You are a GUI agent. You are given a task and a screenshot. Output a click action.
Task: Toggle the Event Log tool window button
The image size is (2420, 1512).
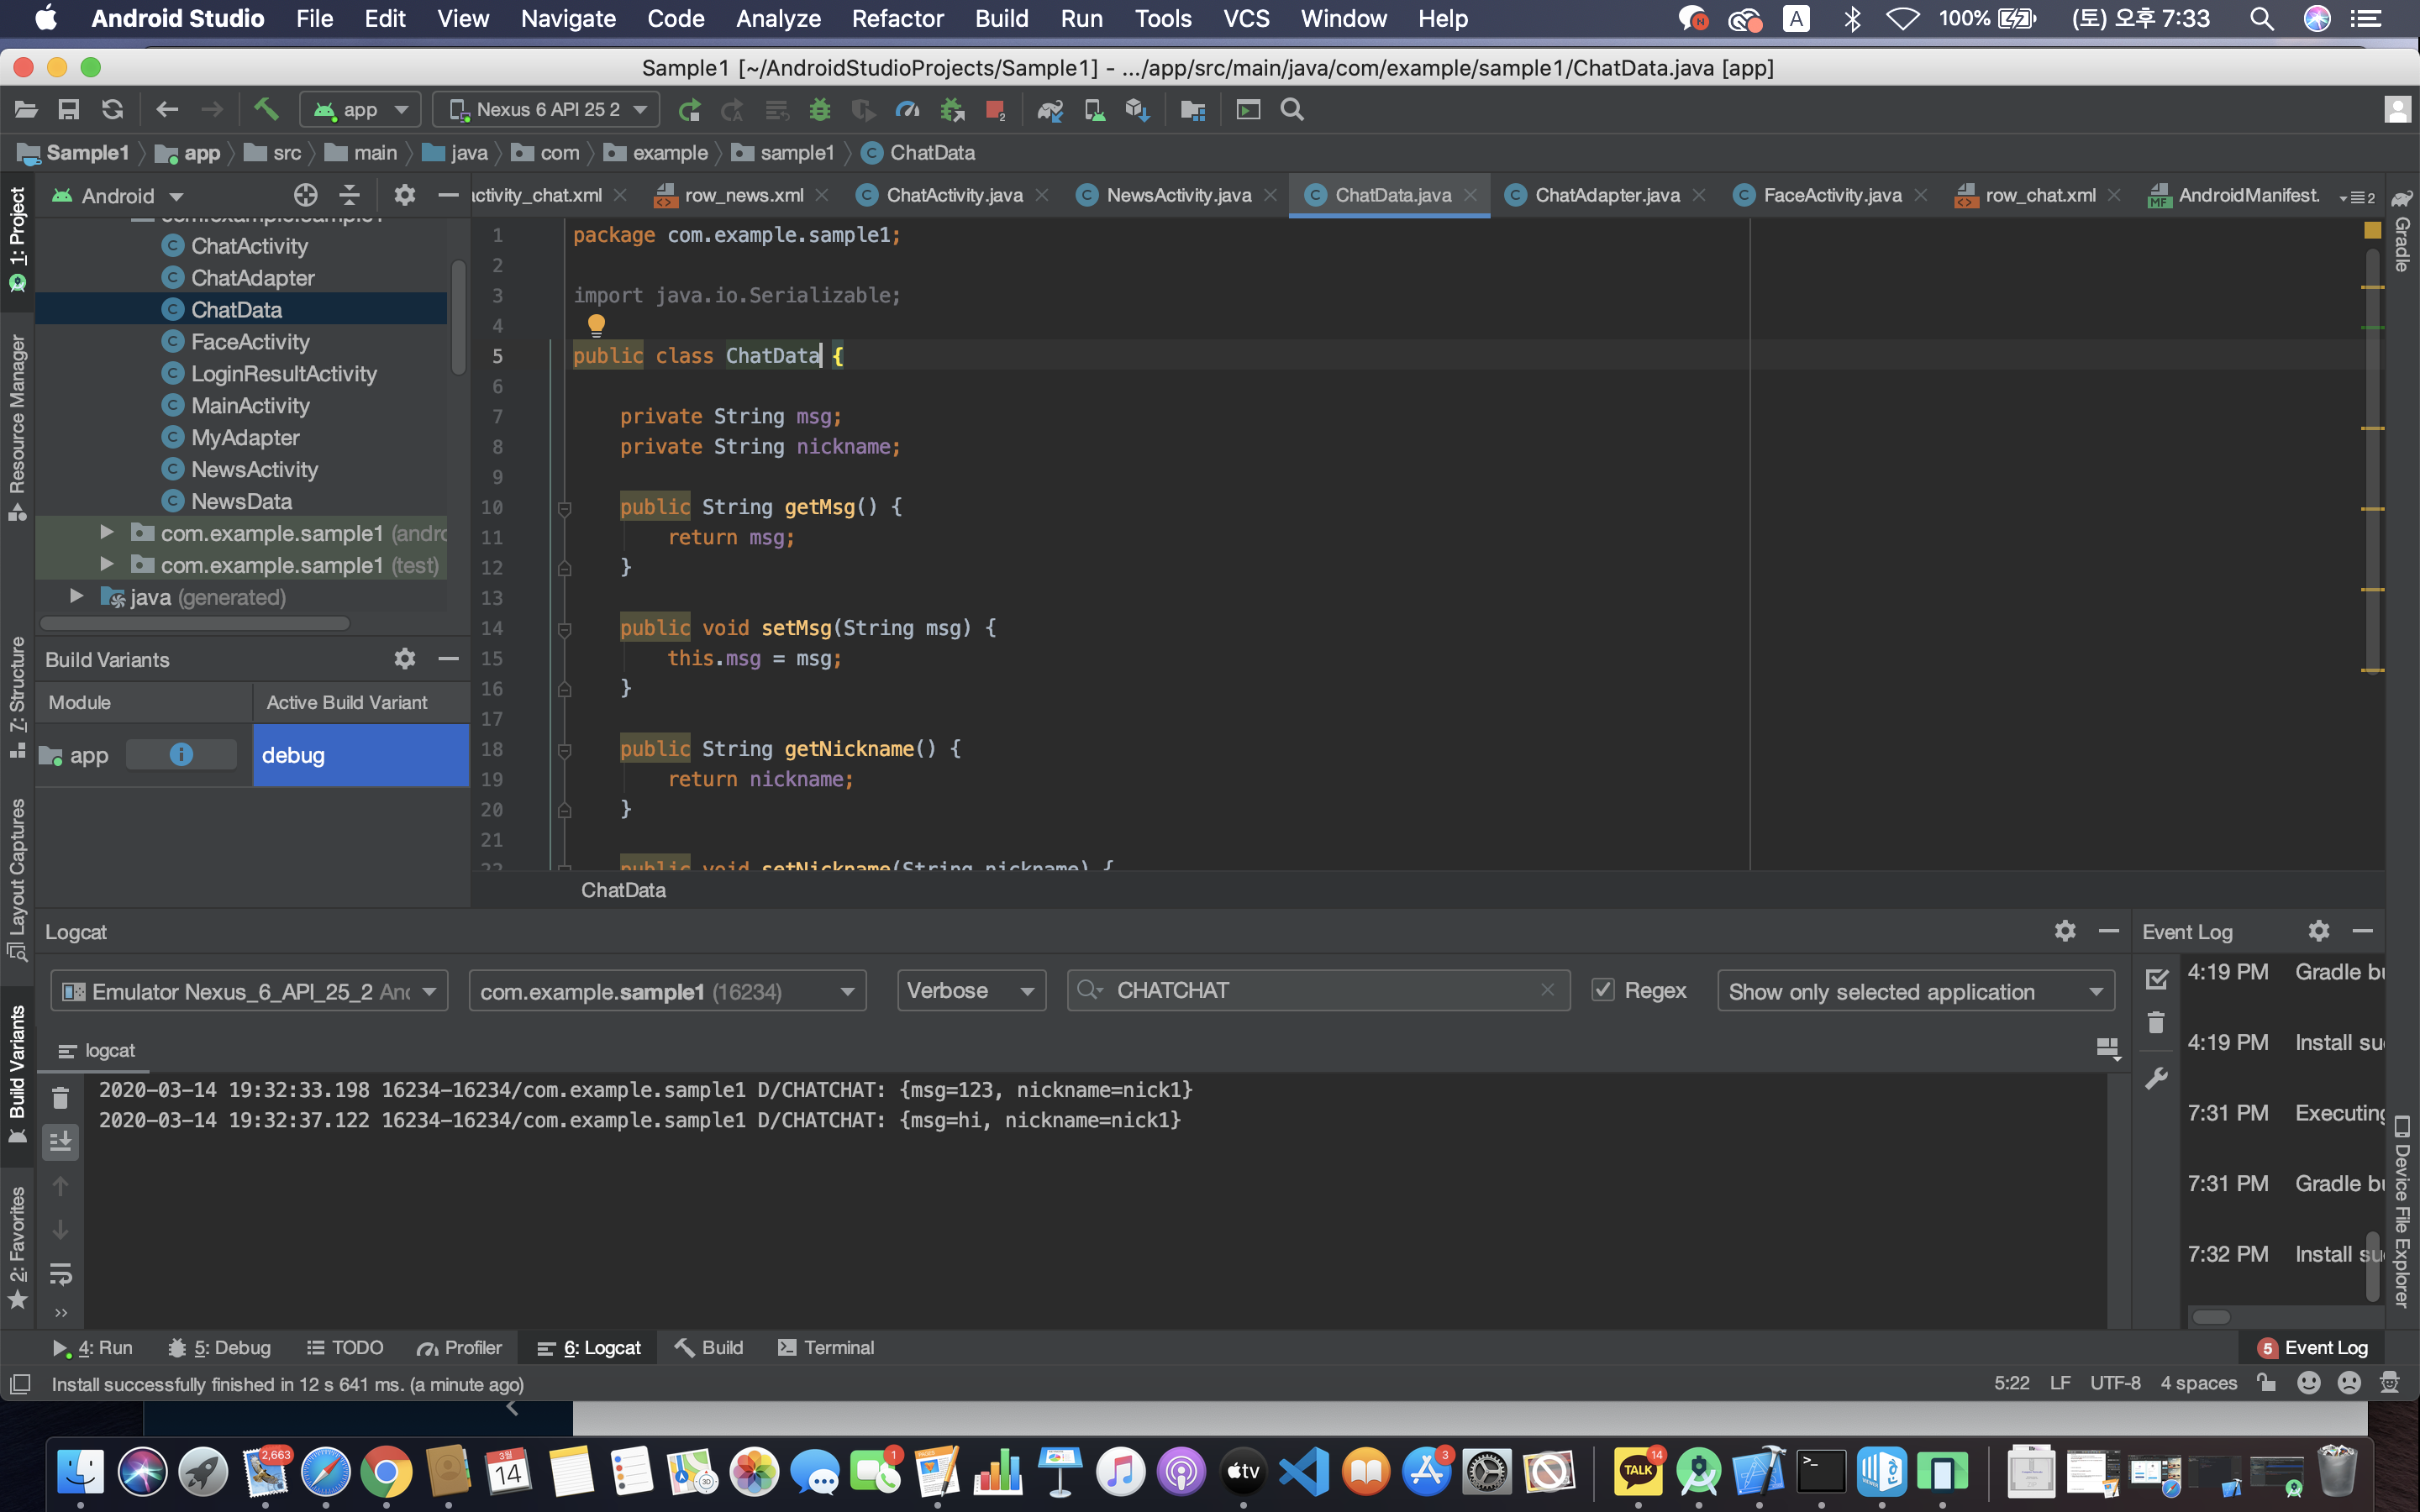coord(2313,1347)
